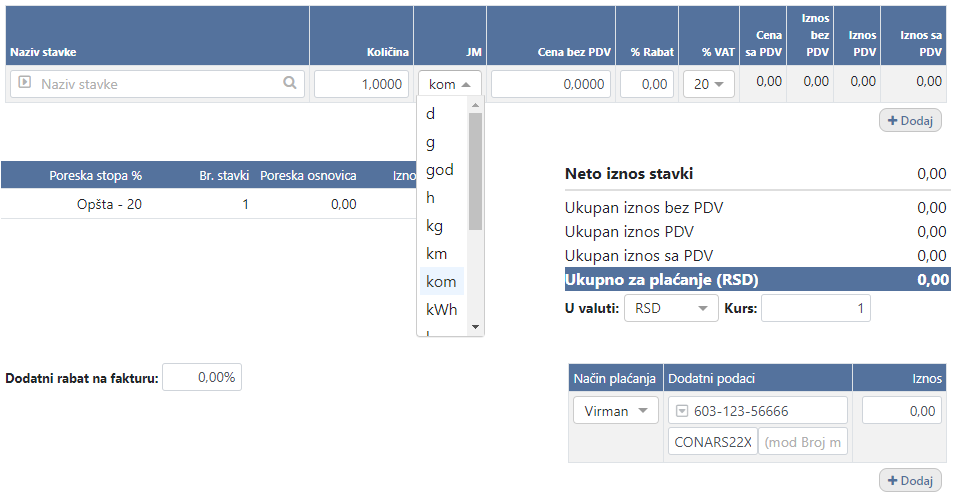Click Ukupno za plaćanje (RSD) row
The width and height of the screenshot is (954, 496).
(x=757, y=279)
